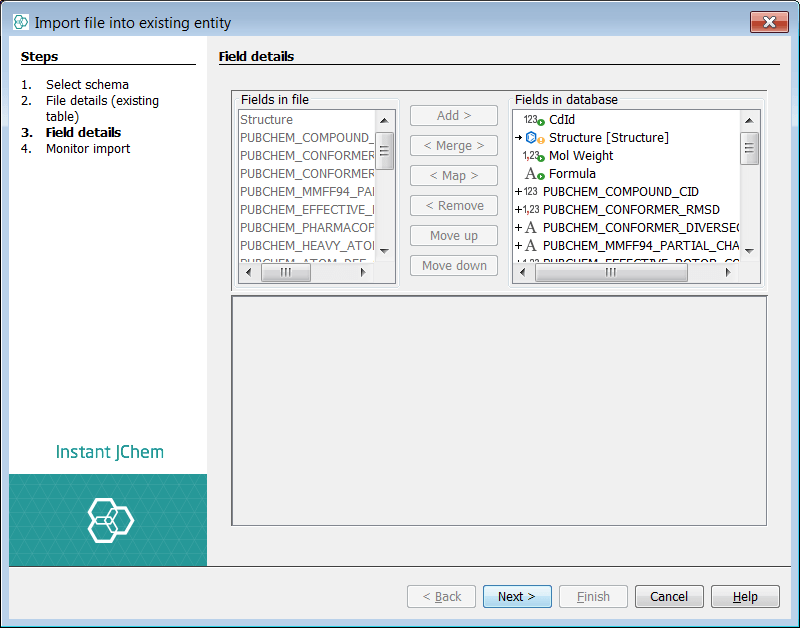
Task: Select PUBCHEM_PHARMACOP field in file list
Action: (307, 228)
